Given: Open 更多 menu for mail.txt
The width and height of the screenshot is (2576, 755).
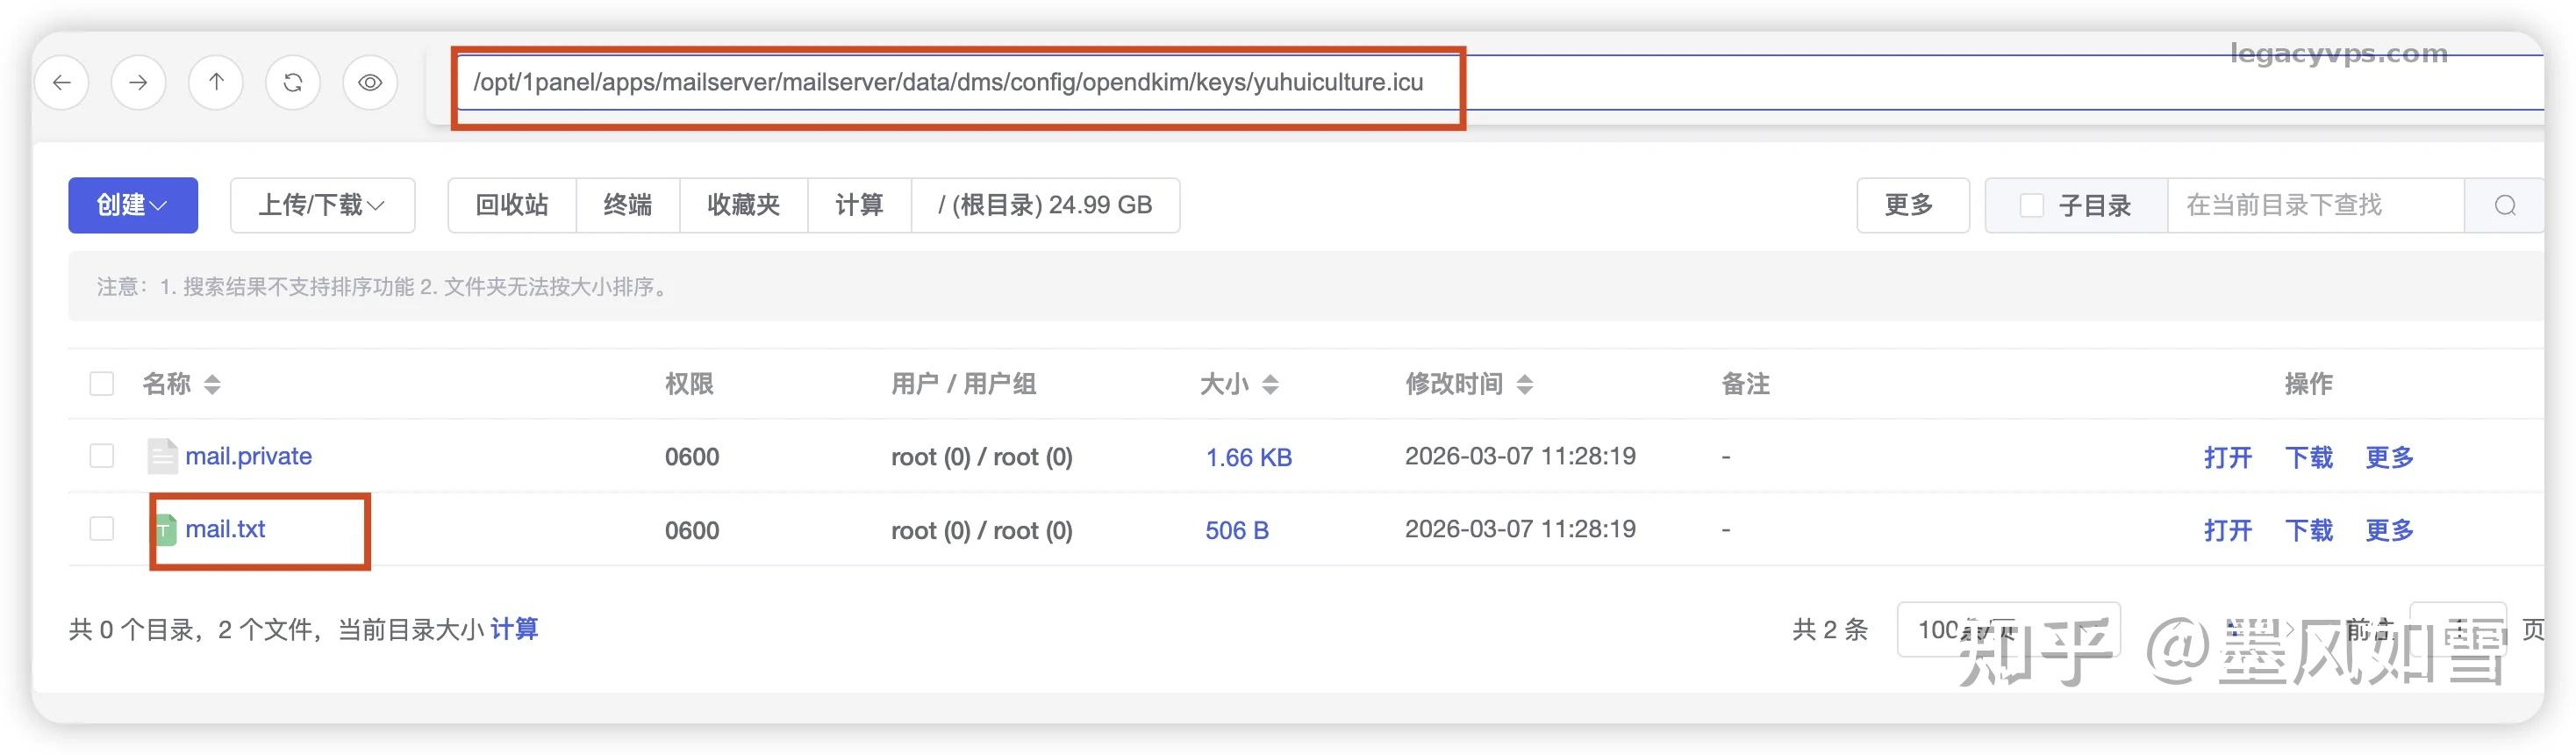Looking at the screenshot, I should point(2390,531).
